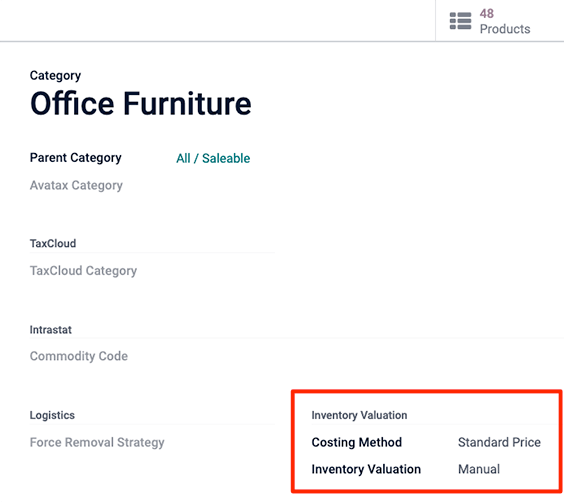This screenshot has height=502, width=564.
Task: Click the Costing Method label
Action: point(356,442)
